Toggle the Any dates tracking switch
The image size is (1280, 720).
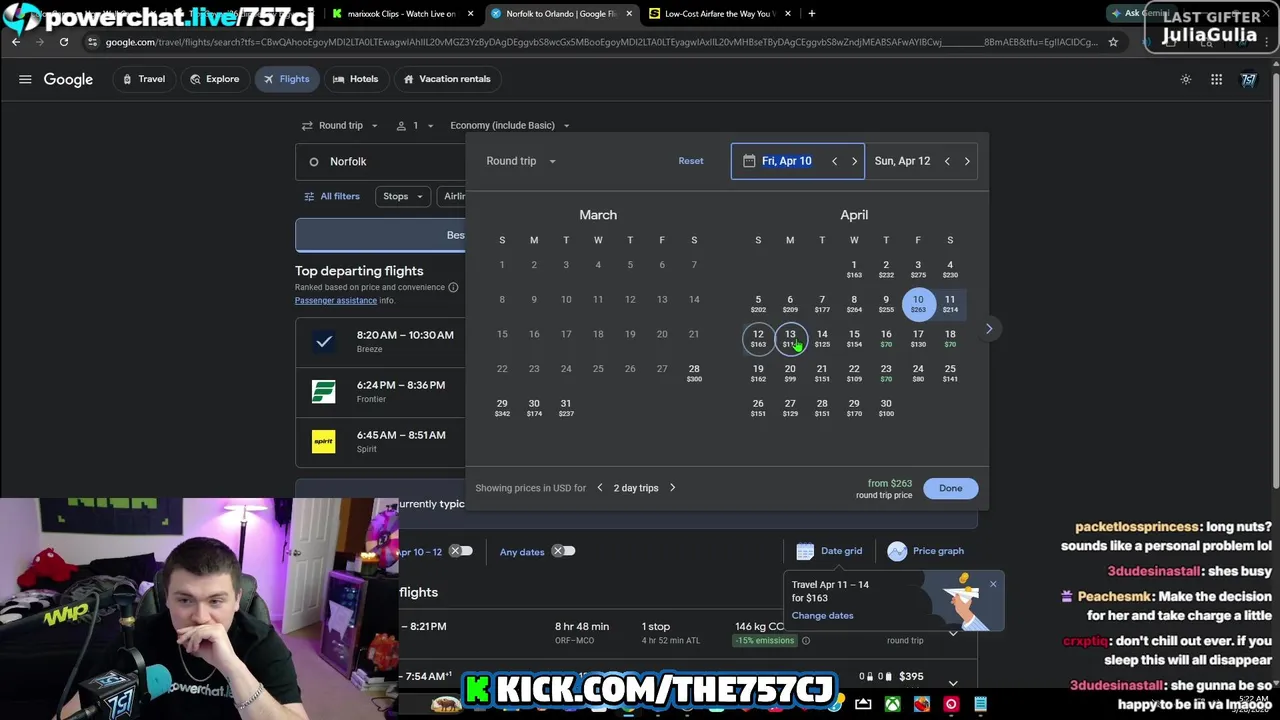tap(564, 551)
